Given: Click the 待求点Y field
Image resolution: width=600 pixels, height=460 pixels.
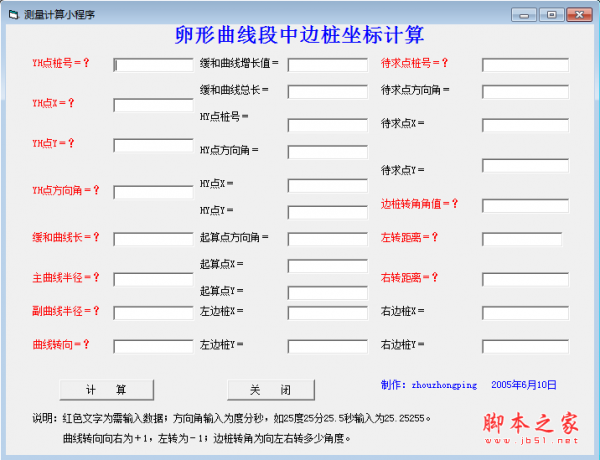Looking at the screenshot, I should (525, 166).
